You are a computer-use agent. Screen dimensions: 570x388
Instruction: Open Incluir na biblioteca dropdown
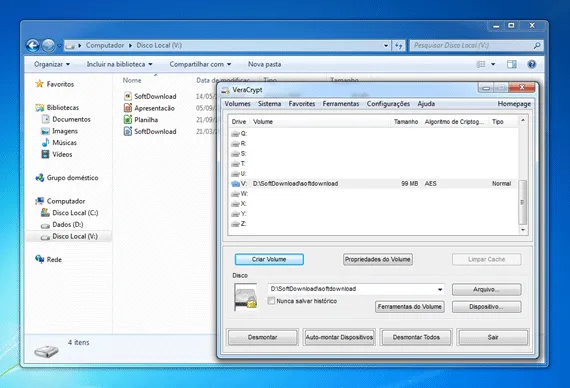pyautogui.click(x=119, y=64)
